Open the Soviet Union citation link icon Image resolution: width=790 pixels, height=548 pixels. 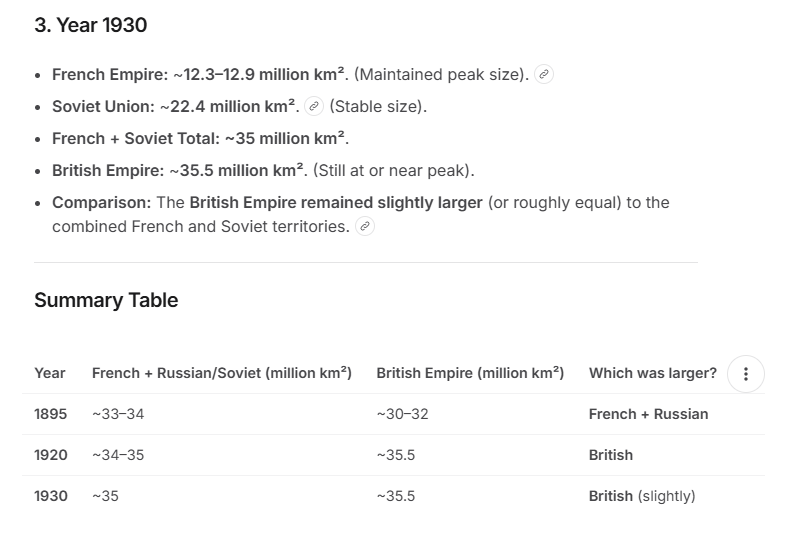coord(314,106)
